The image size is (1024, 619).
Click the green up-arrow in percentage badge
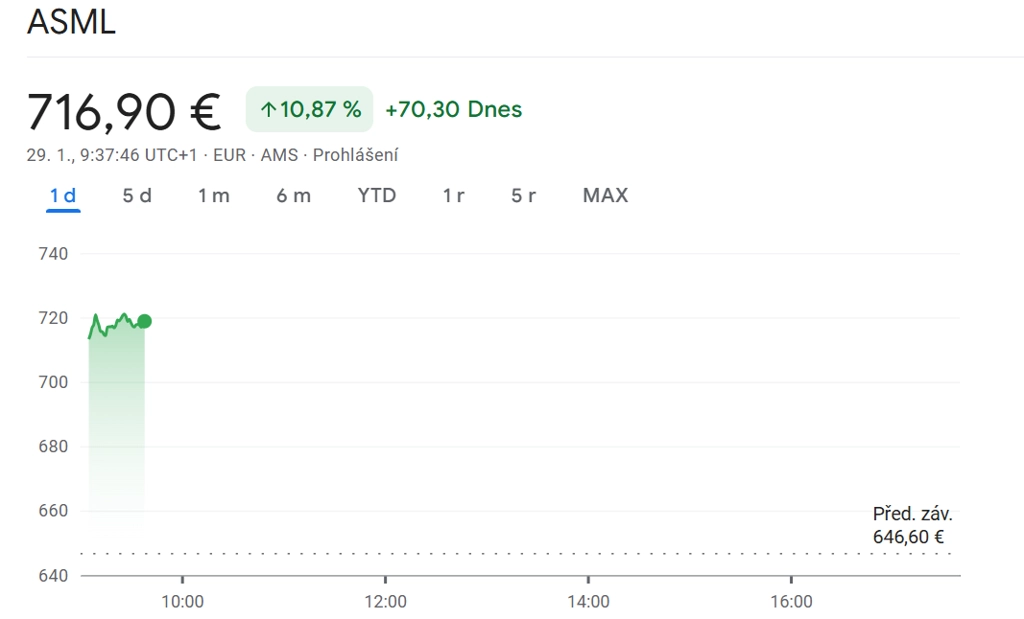[x=268, y=110]
